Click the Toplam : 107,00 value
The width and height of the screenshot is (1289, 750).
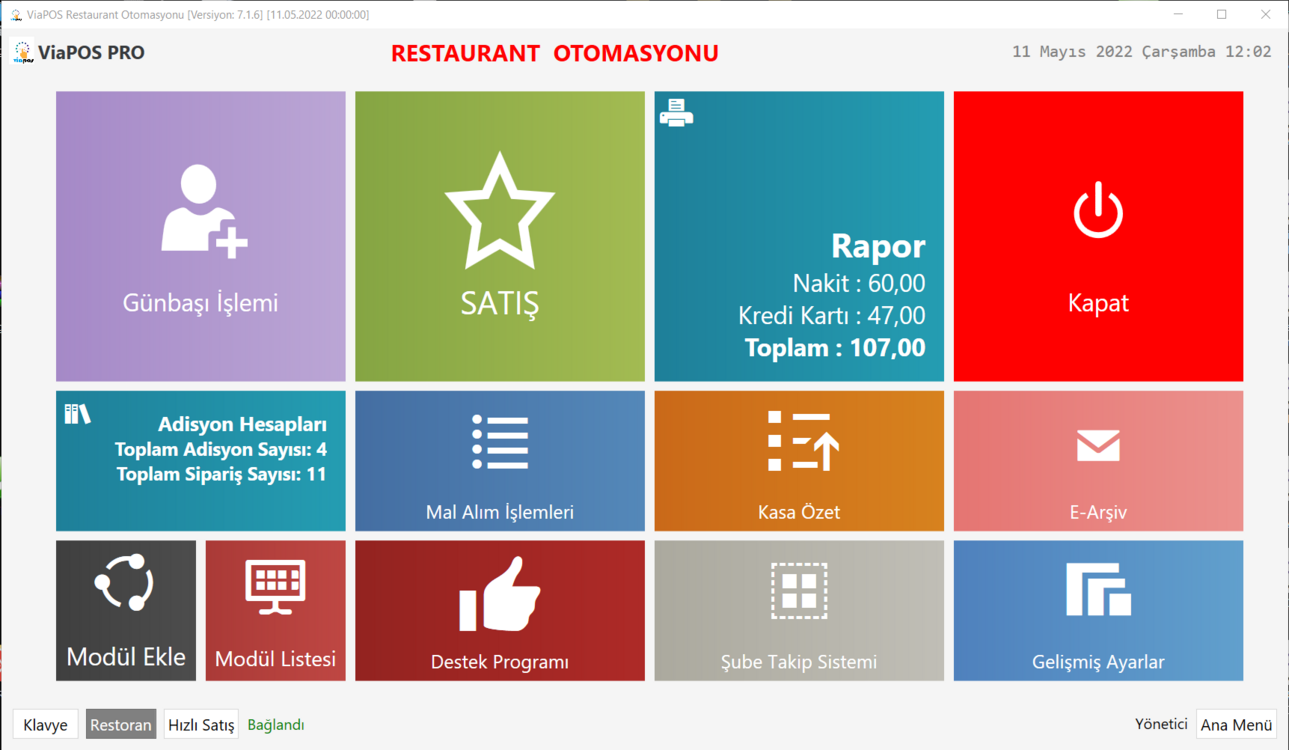click(x=835, y=348)
